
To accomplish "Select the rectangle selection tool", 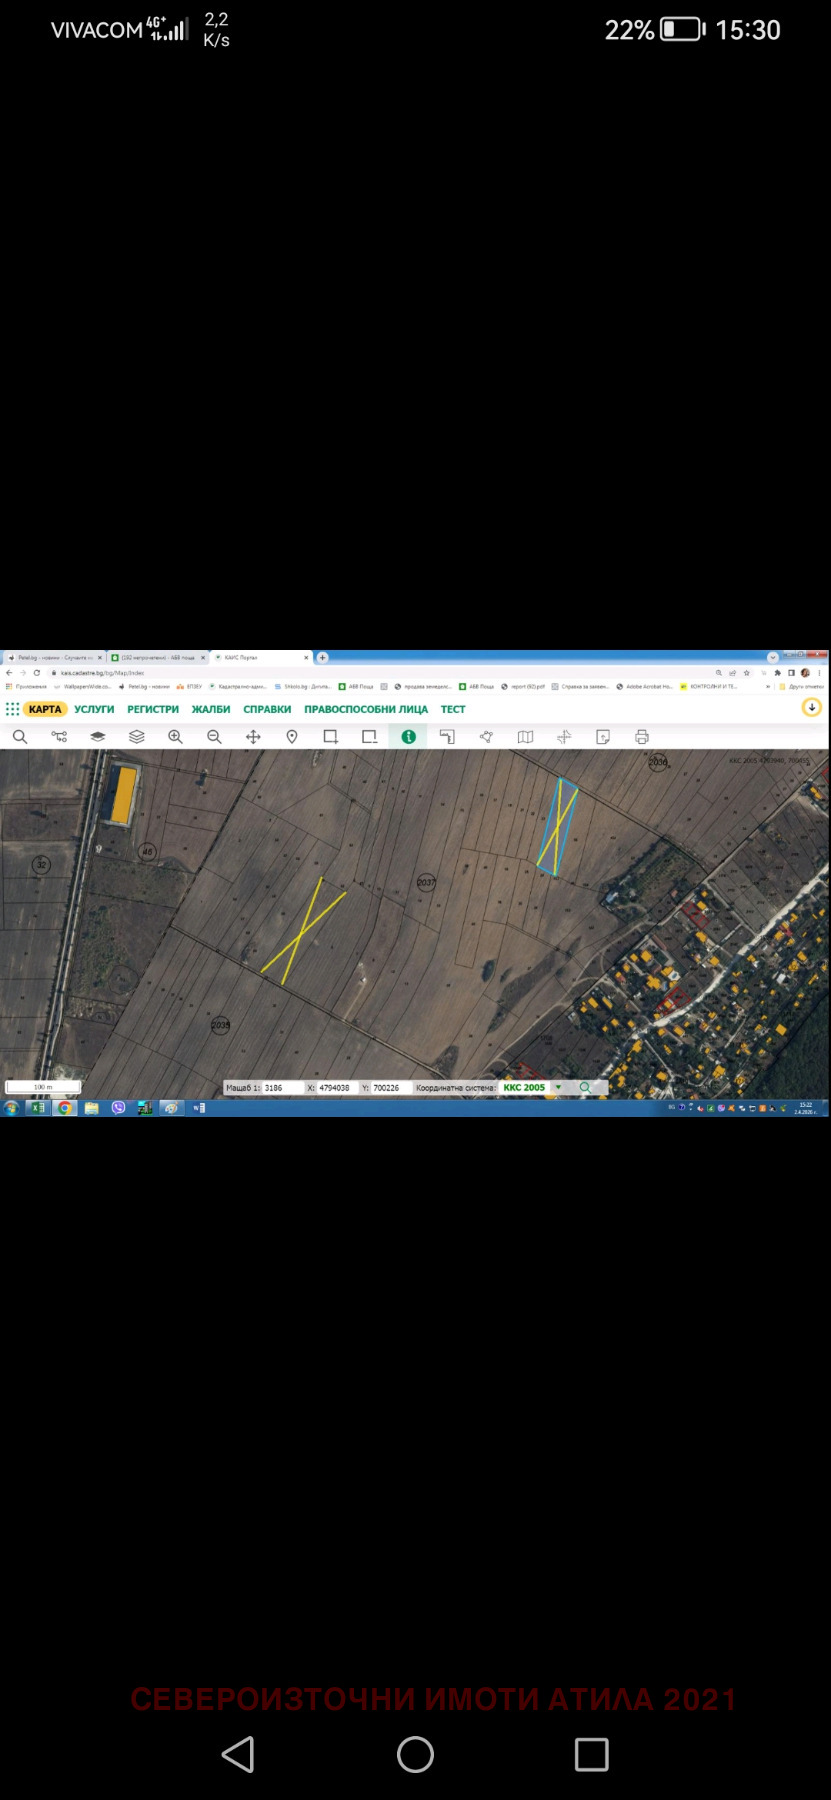I will 330,737.
